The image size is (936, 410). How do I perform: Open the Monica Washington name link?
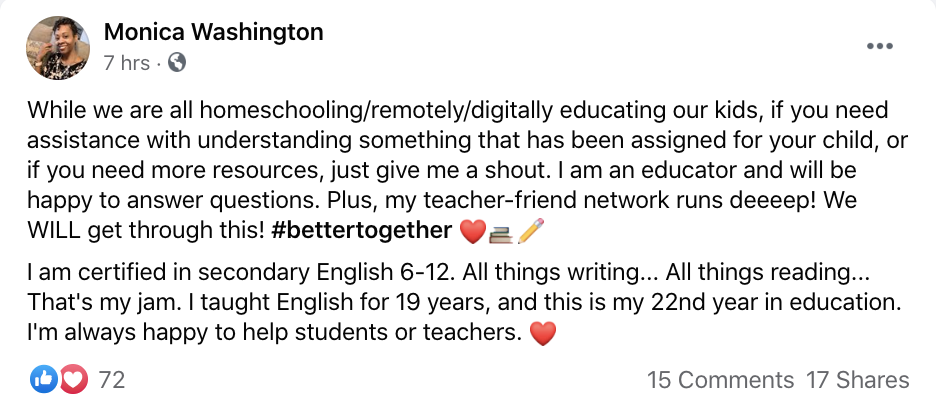pos(213,32)
